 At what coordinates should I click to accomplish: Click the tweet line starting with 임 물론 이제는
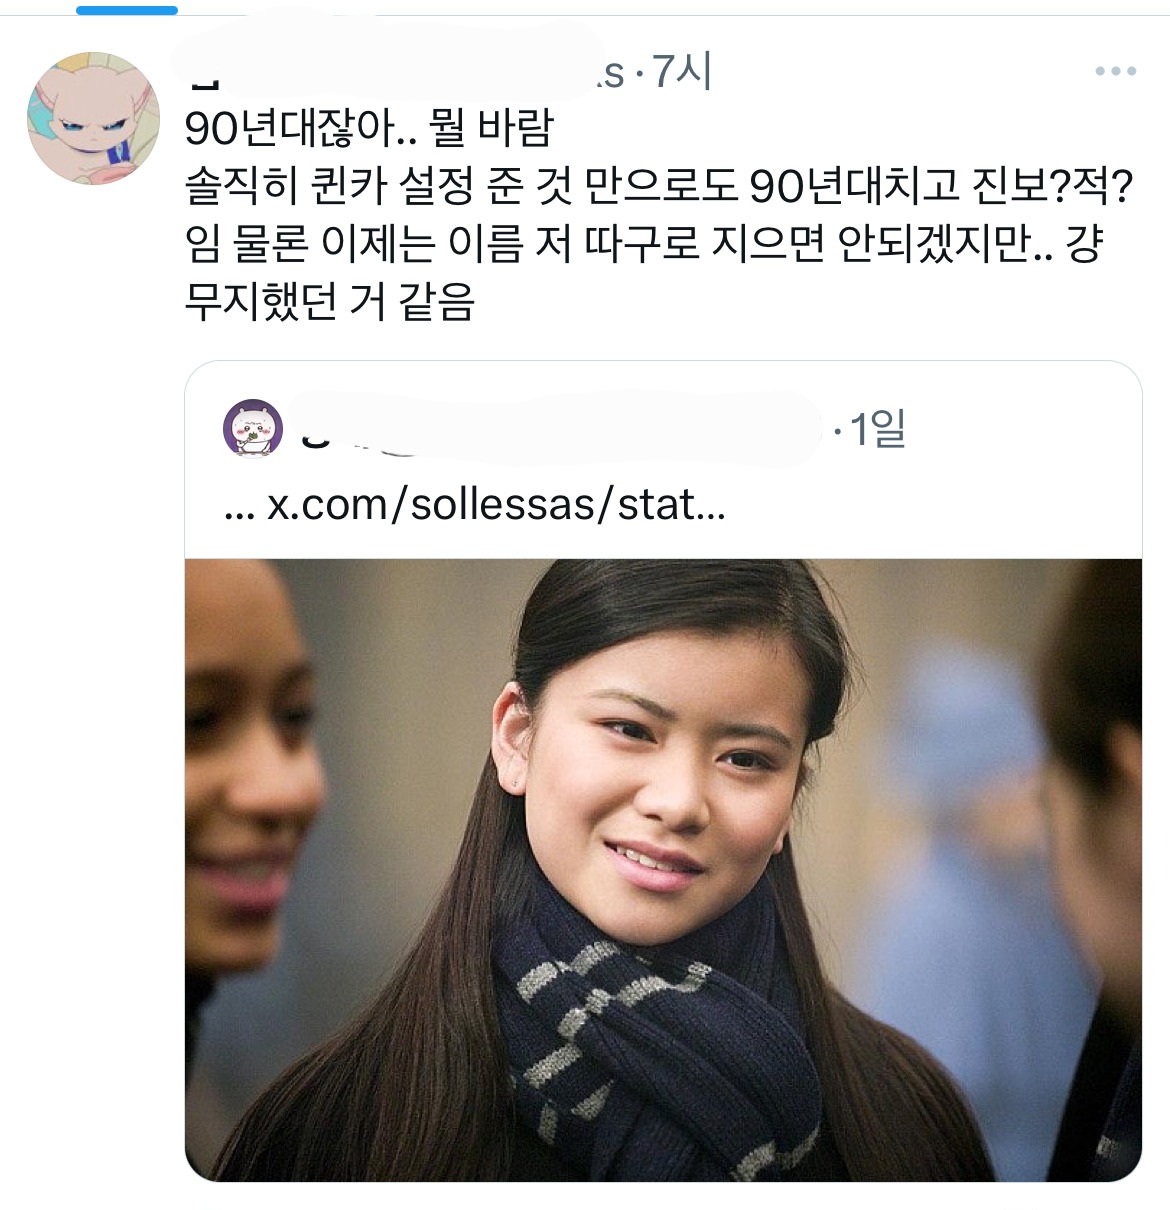coord(643,244)
